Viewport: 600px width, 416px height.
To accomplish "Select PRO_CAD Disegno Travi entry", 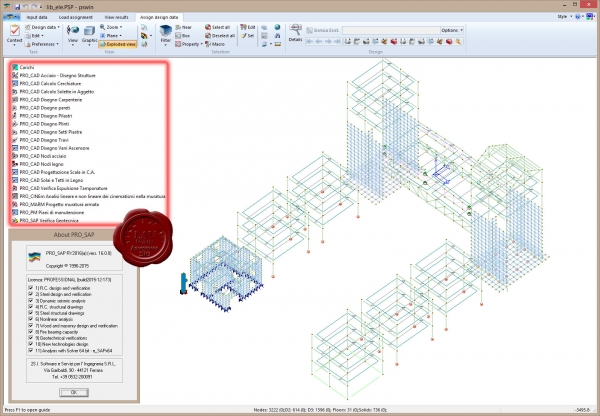I will coord(40,140).
